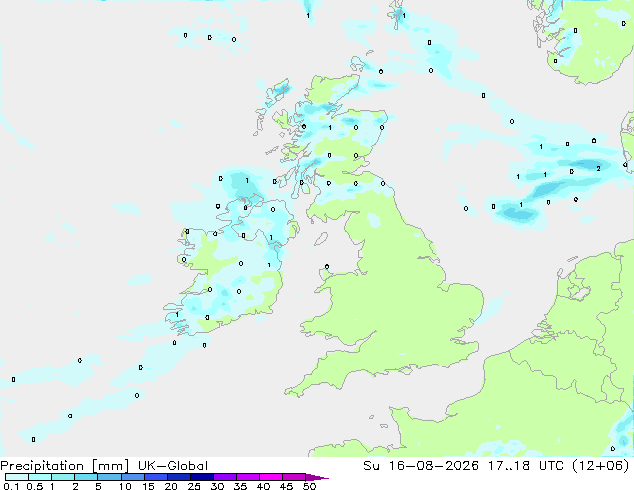
Task: Click the date "16-08-2026" text
Action: (x=433, y=466)
